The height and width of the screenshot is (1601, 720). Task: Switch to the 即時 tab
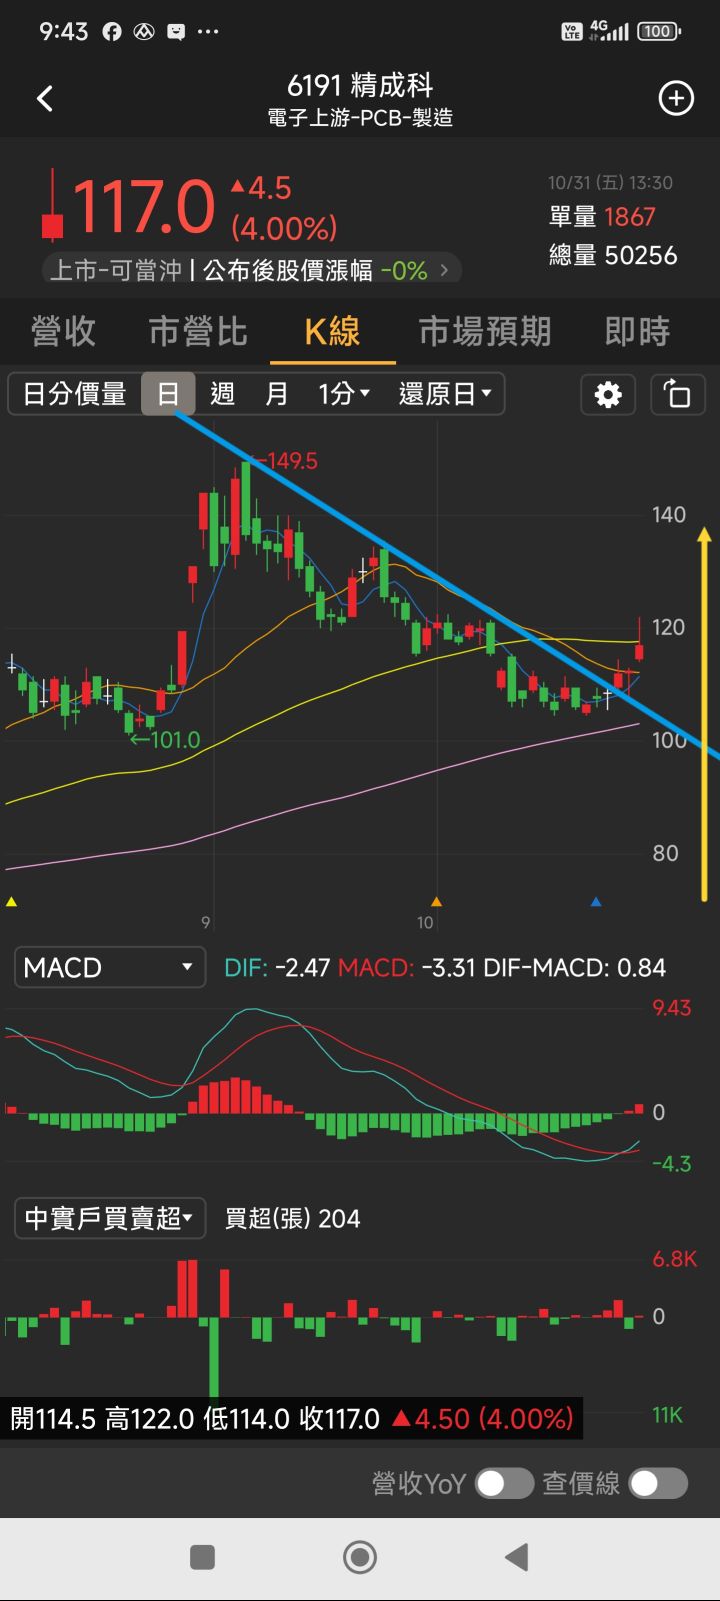(x=637, y=331)
